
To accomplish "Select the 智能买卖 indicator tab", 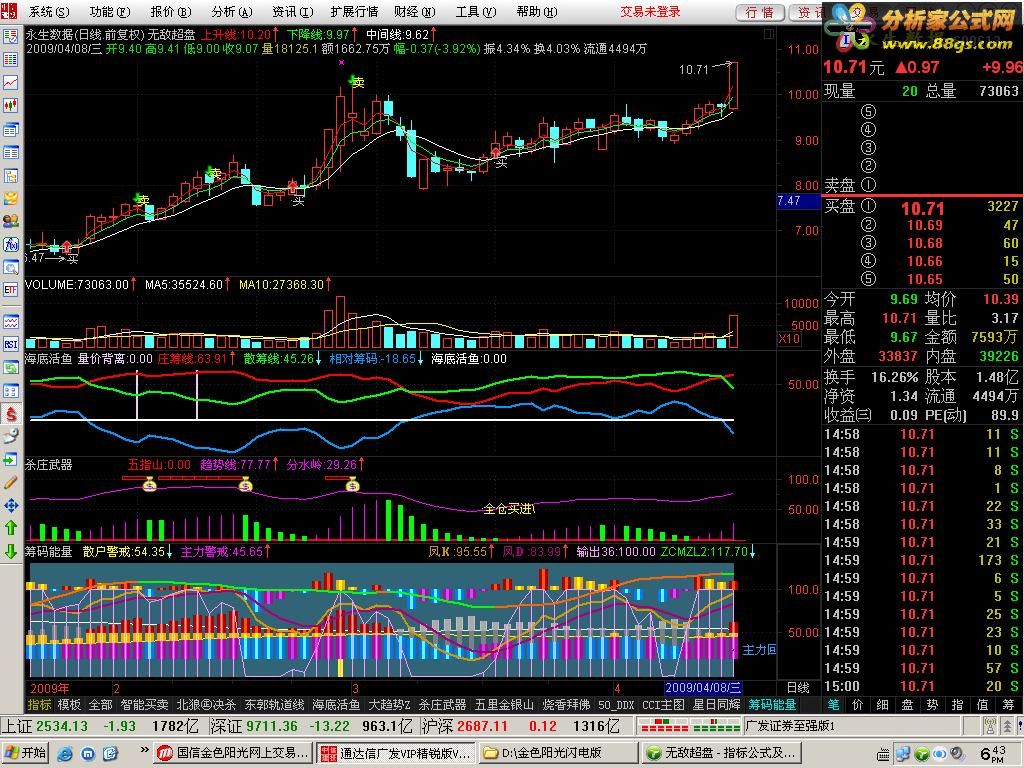I will [x=144, y=705].
